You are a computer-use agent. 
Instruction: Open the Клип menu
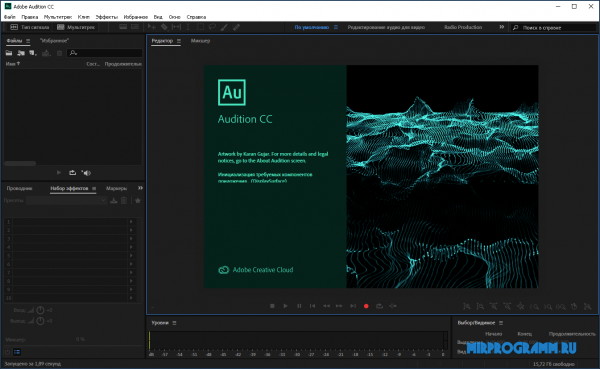pyautogui.click(x=83, y=17)
